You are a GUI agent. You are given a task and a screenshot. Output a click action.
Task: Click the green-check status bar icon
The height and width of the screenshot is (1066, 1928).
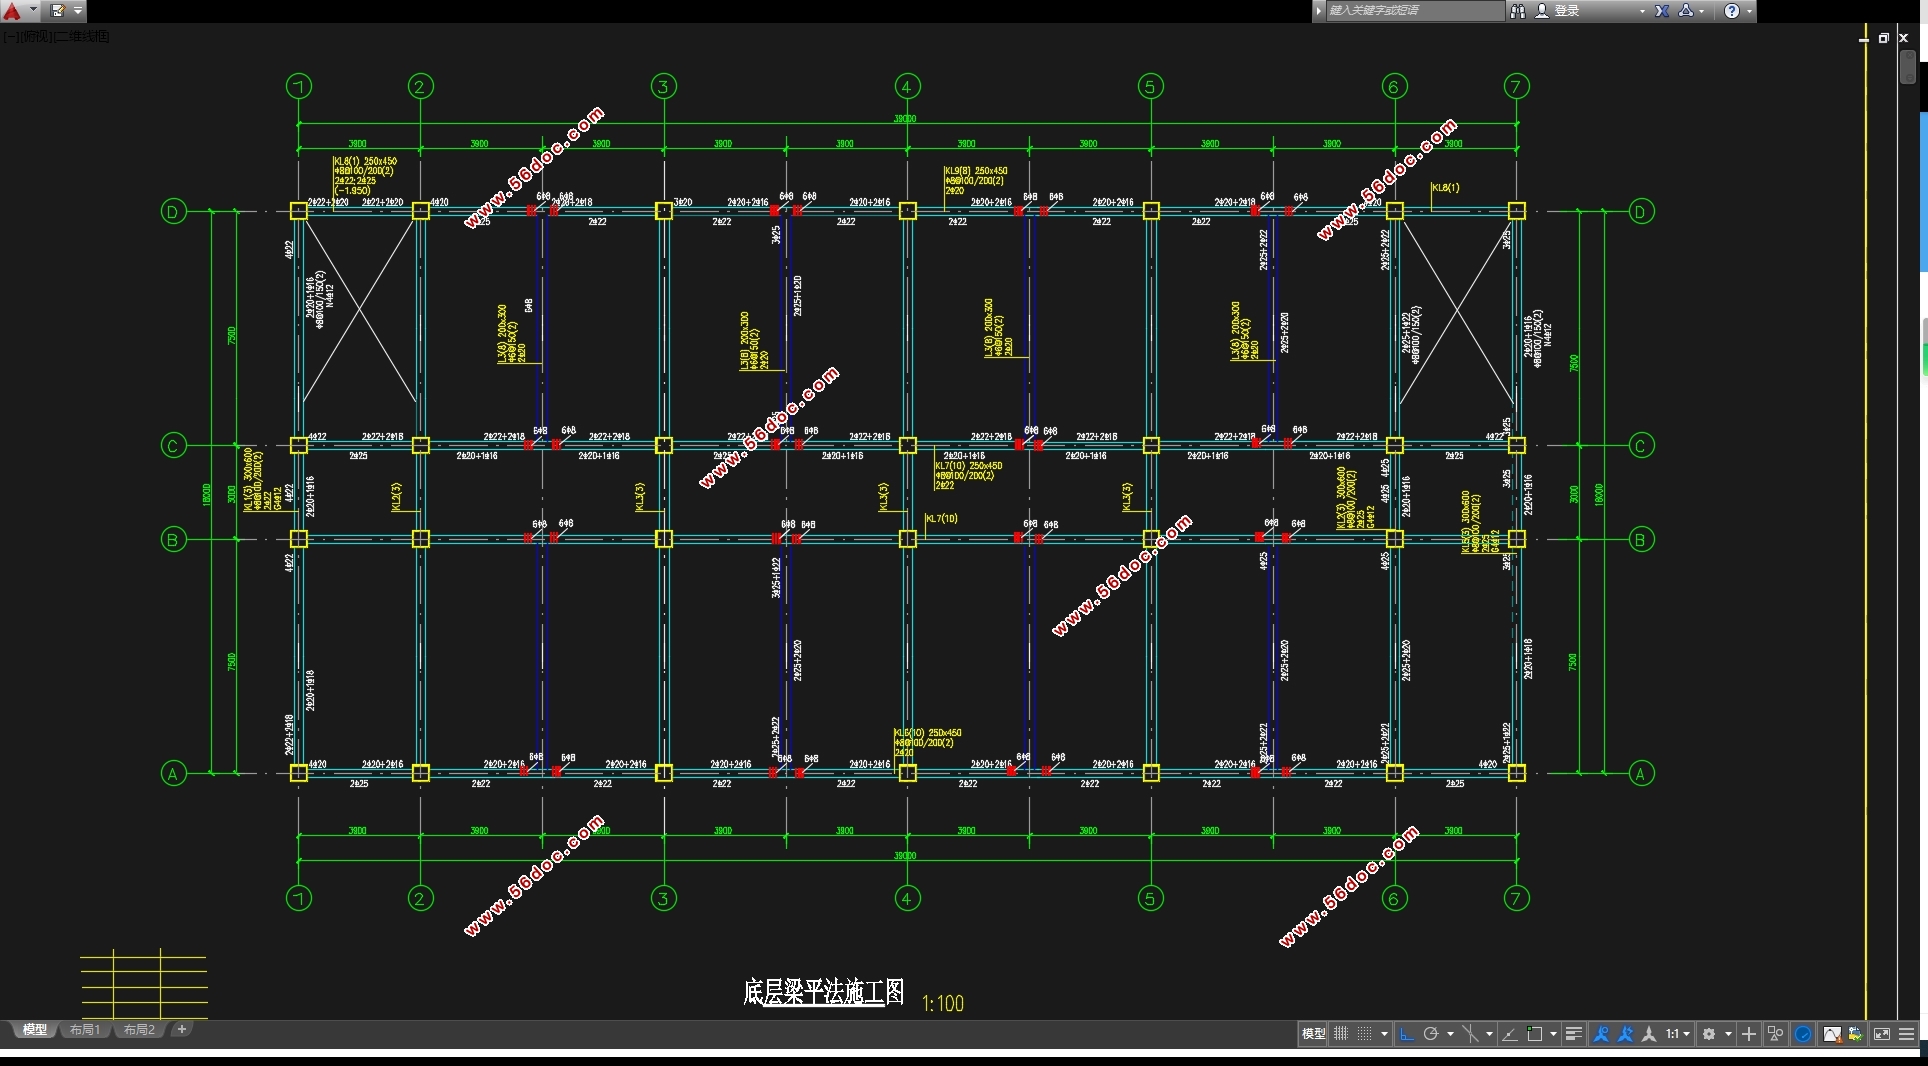click(x=1856, y=1034)
